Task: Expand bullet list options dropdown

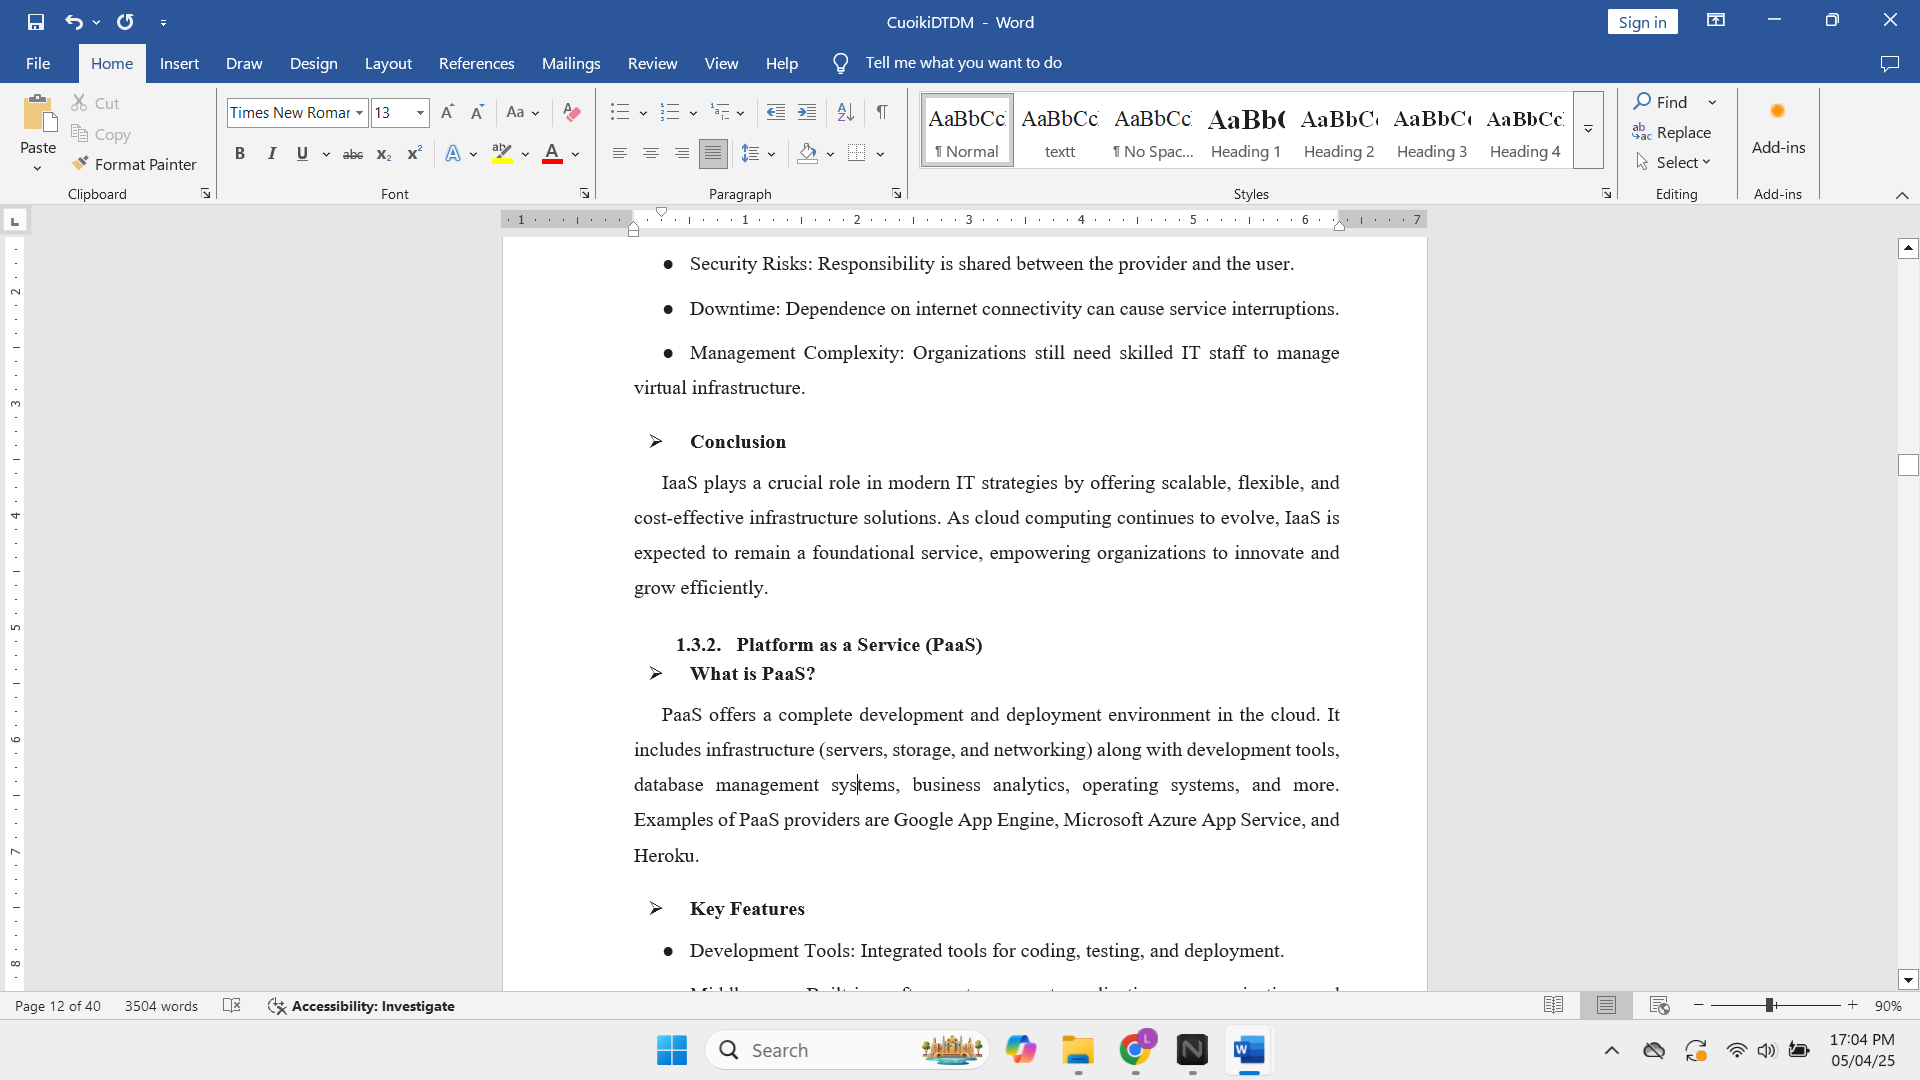Action: [643, 113]
